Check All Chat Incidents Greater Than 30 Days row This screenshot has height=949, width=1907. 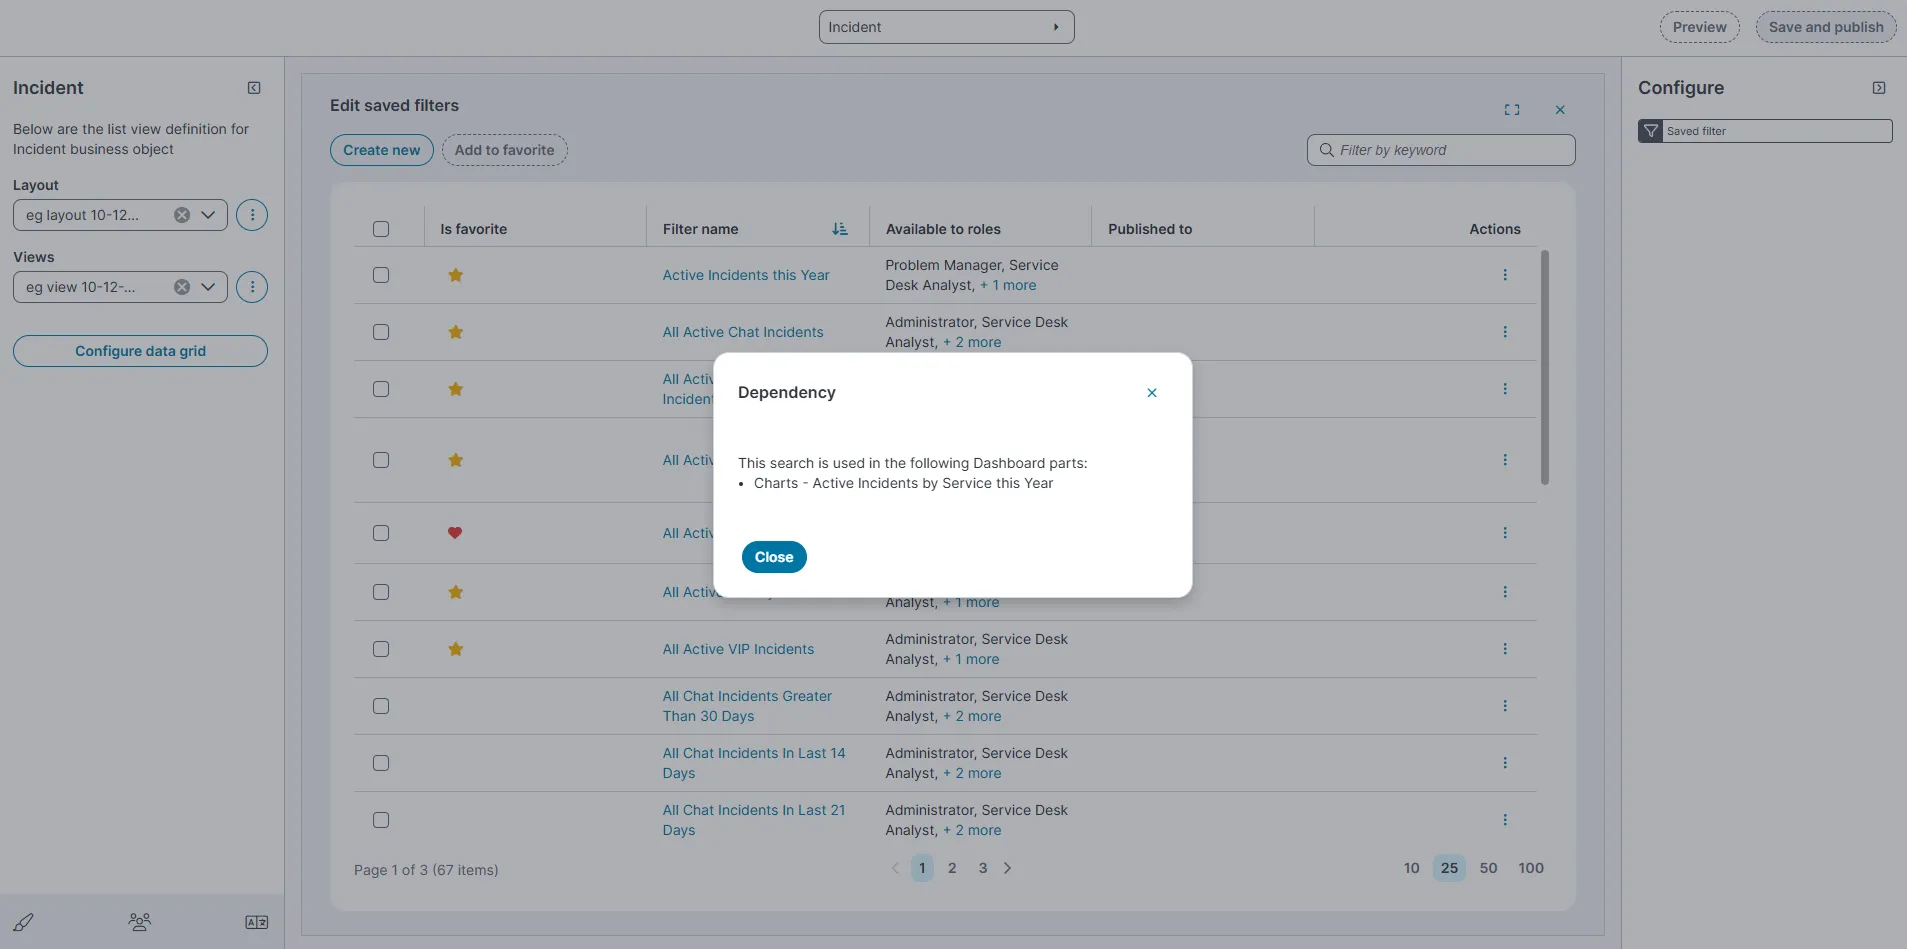click(x=381, y=706)
